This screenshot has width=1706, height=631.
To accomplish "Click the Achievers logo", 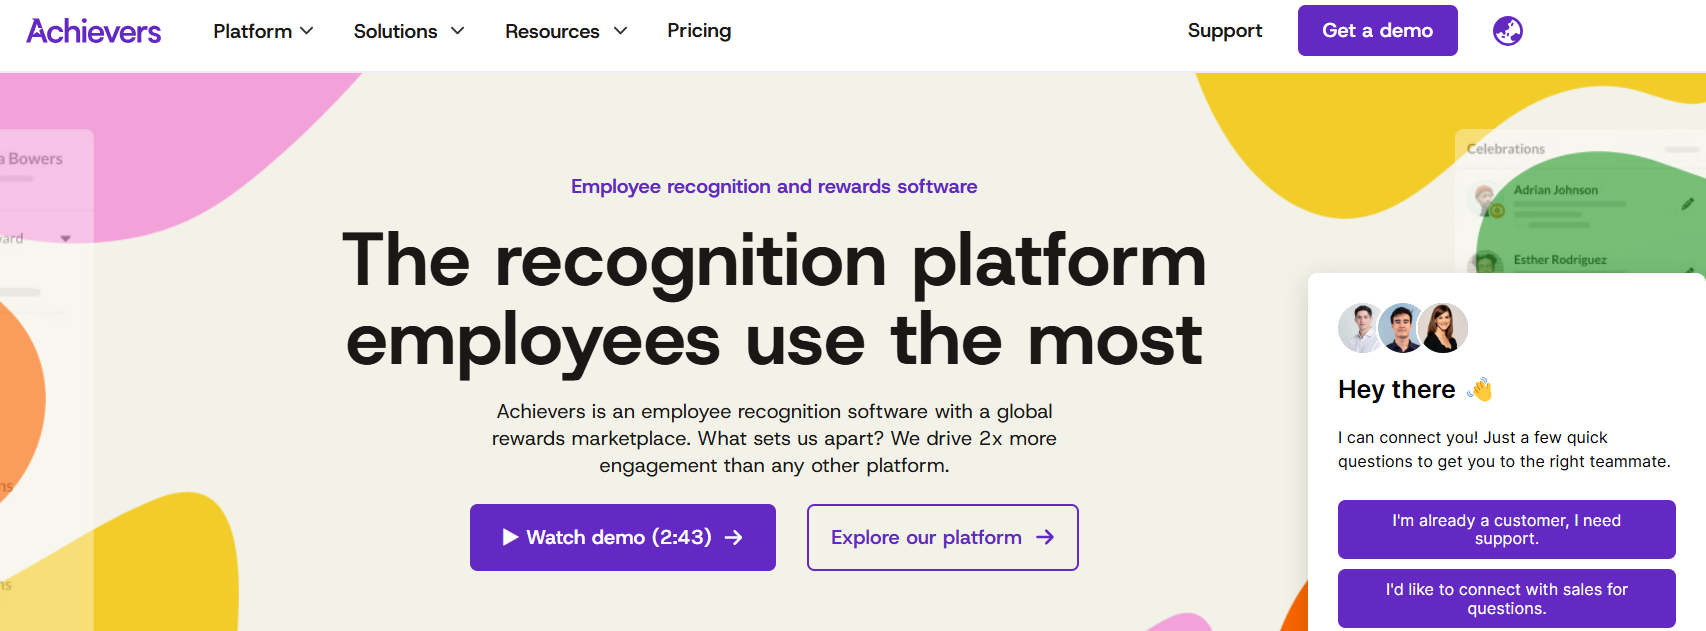I will 93,31.
